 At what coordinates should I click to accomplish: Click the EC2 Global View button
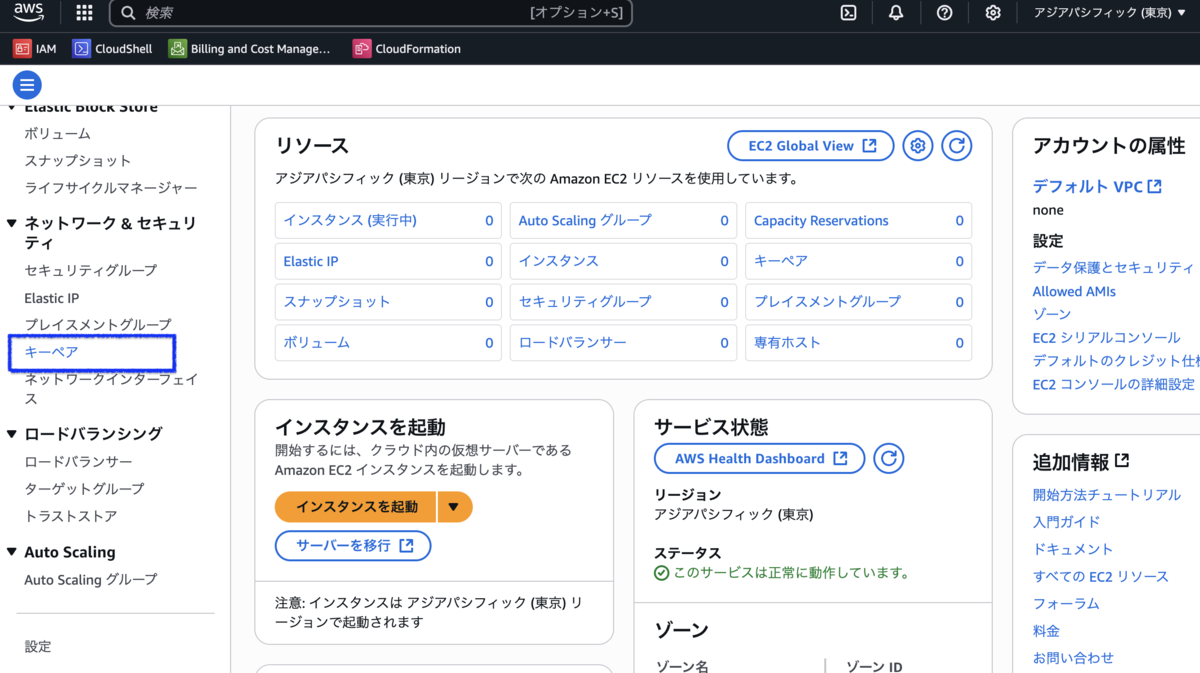[809, 146]
